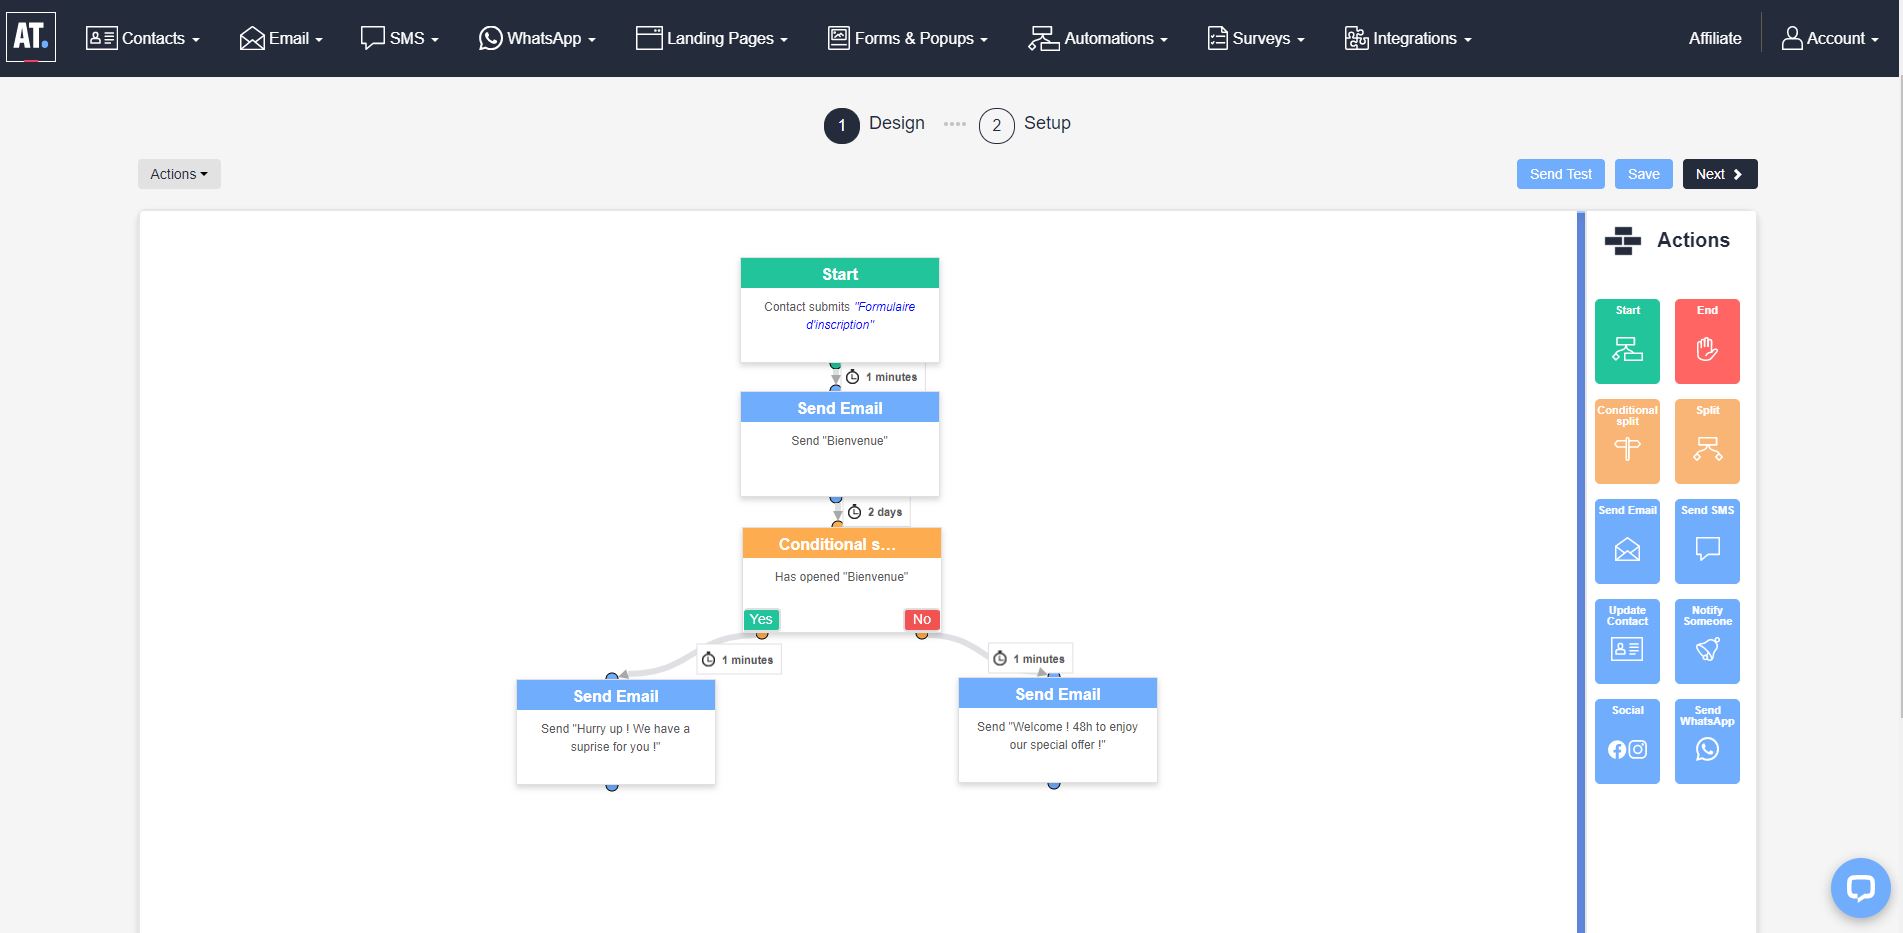
Task: Open the chat widget at bottom right
Action: coord(1861,887)
